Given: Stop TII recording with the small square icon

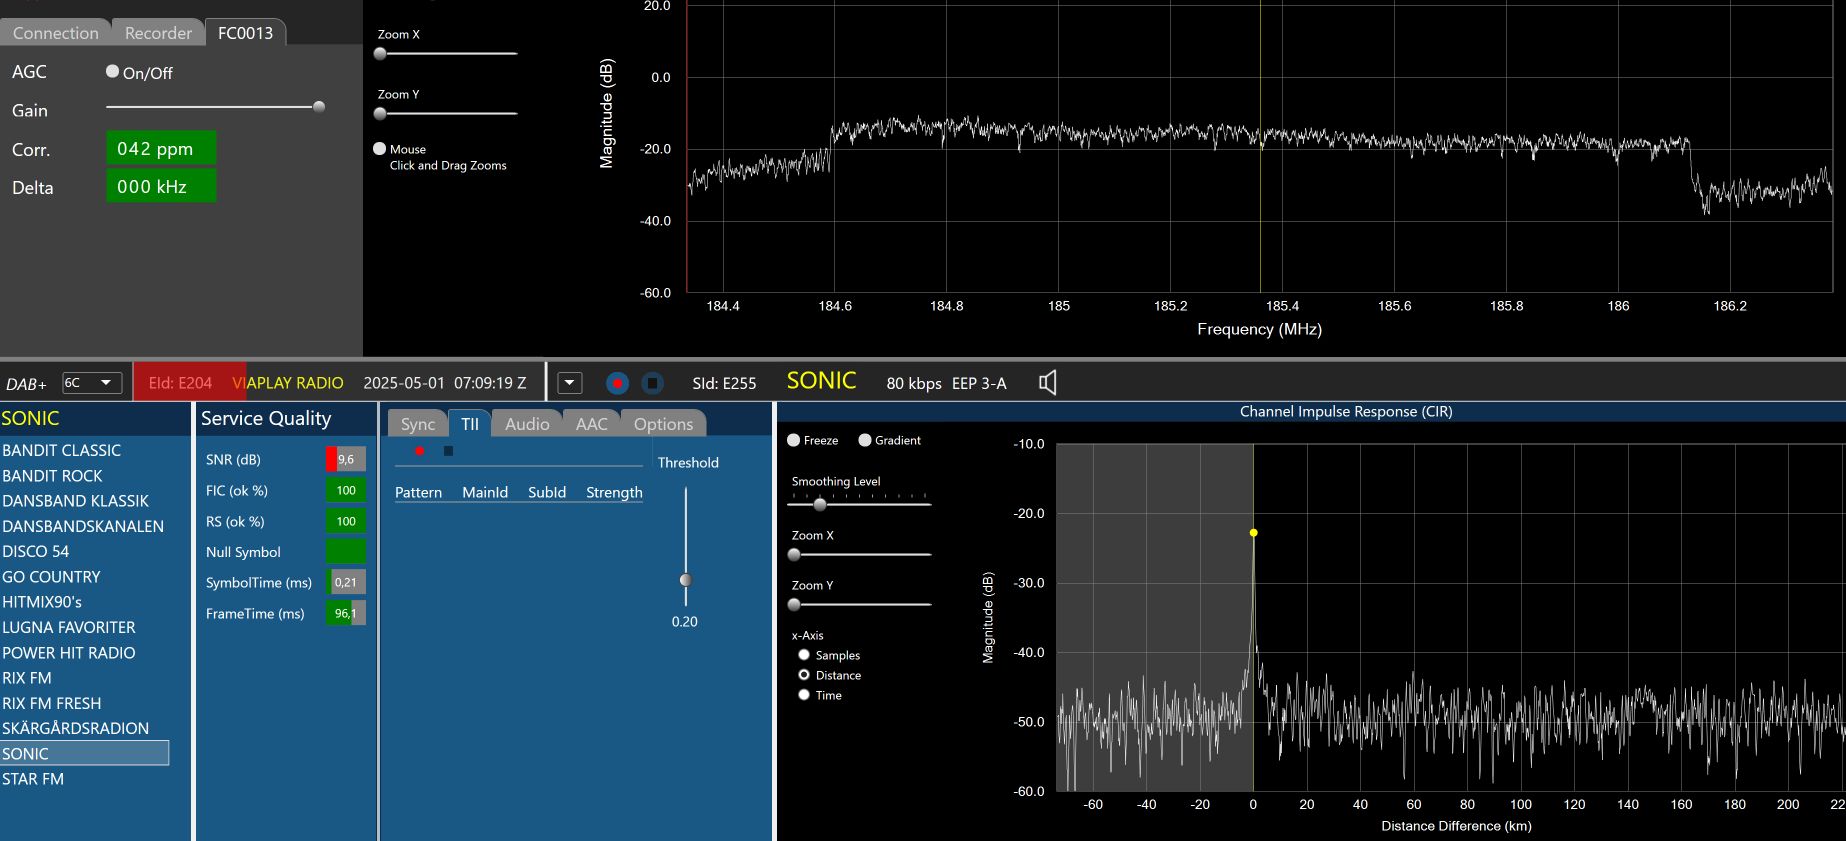Looking at the screenshot, I should click(x=448, y=451).
